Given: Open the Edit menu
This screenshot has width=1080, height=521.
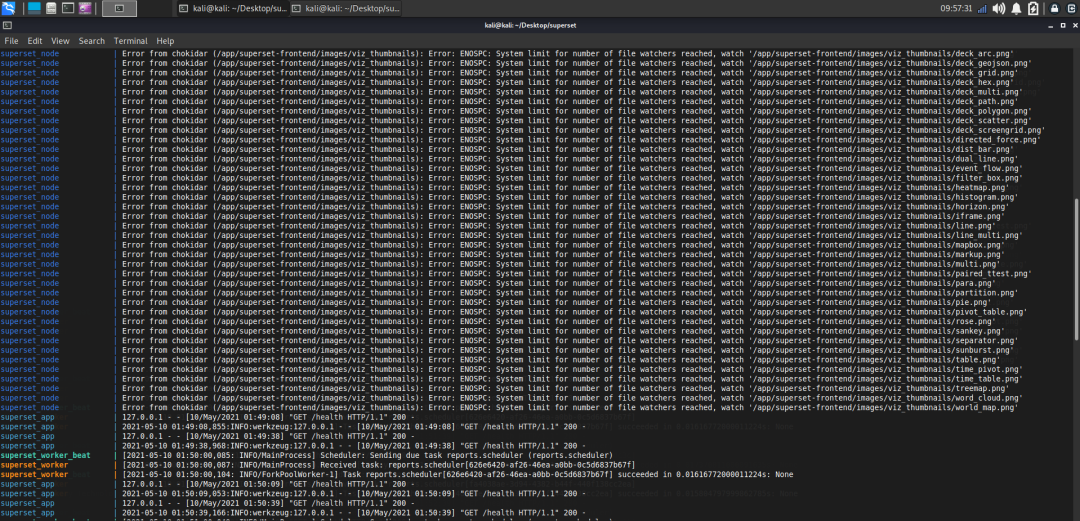Looking at the screenshot, I should (34, 41).
